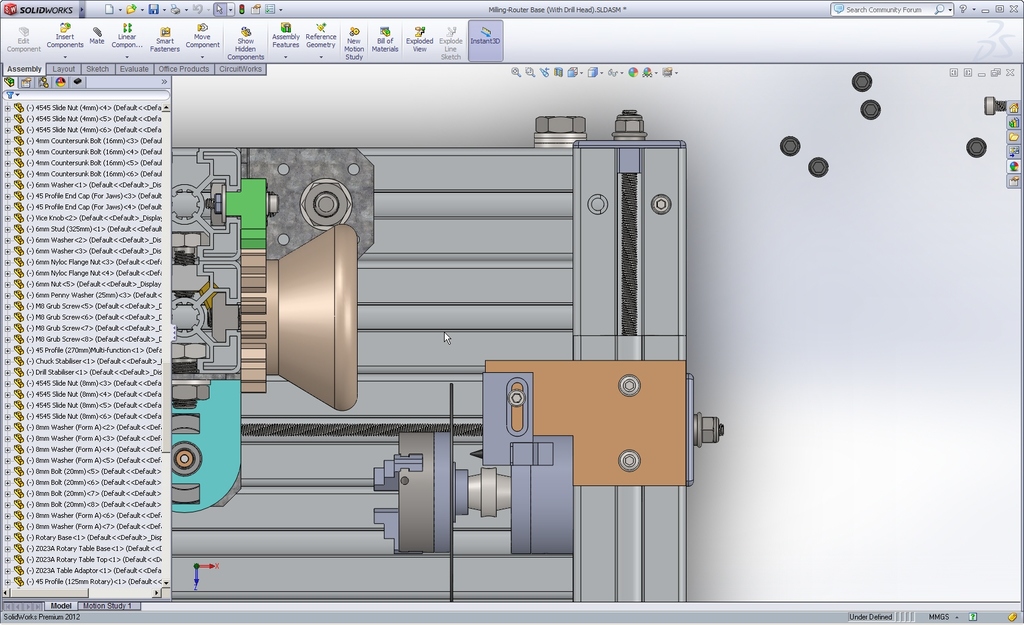This screenshot has width=1024, height=625.
Task: Open Insert Components dropdown arrow
Action: (65, 57)
